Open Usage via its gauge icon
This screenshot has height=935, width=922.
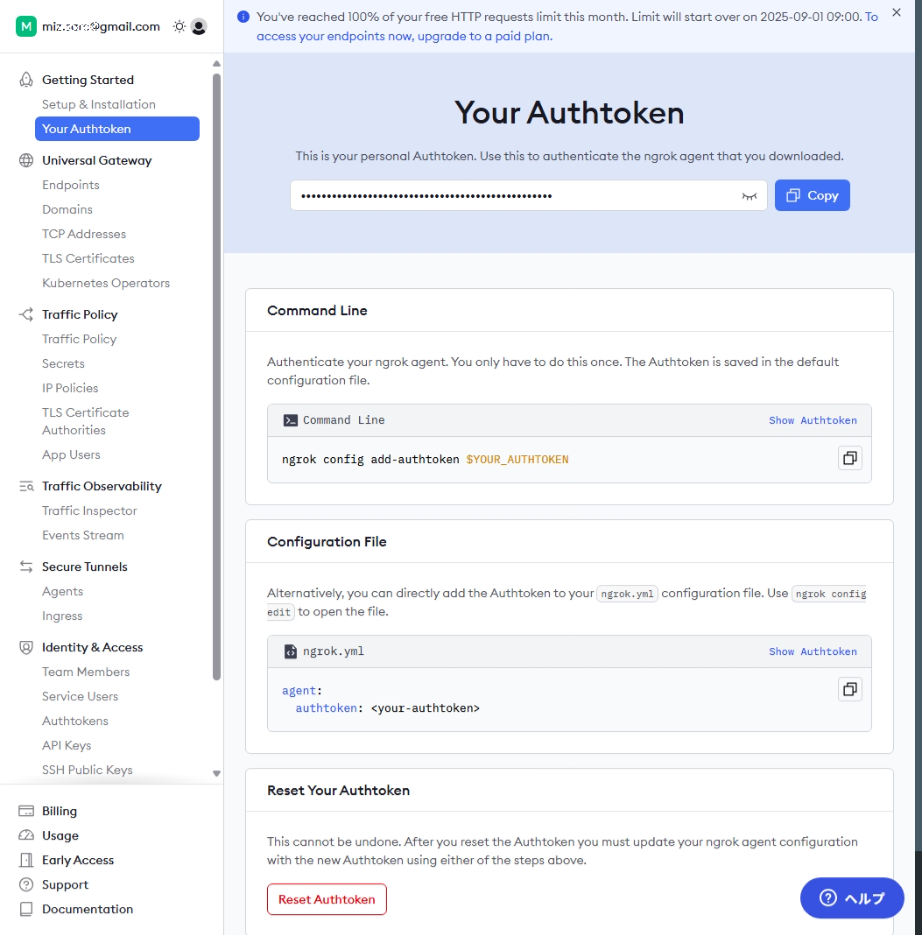click(27, 836)
